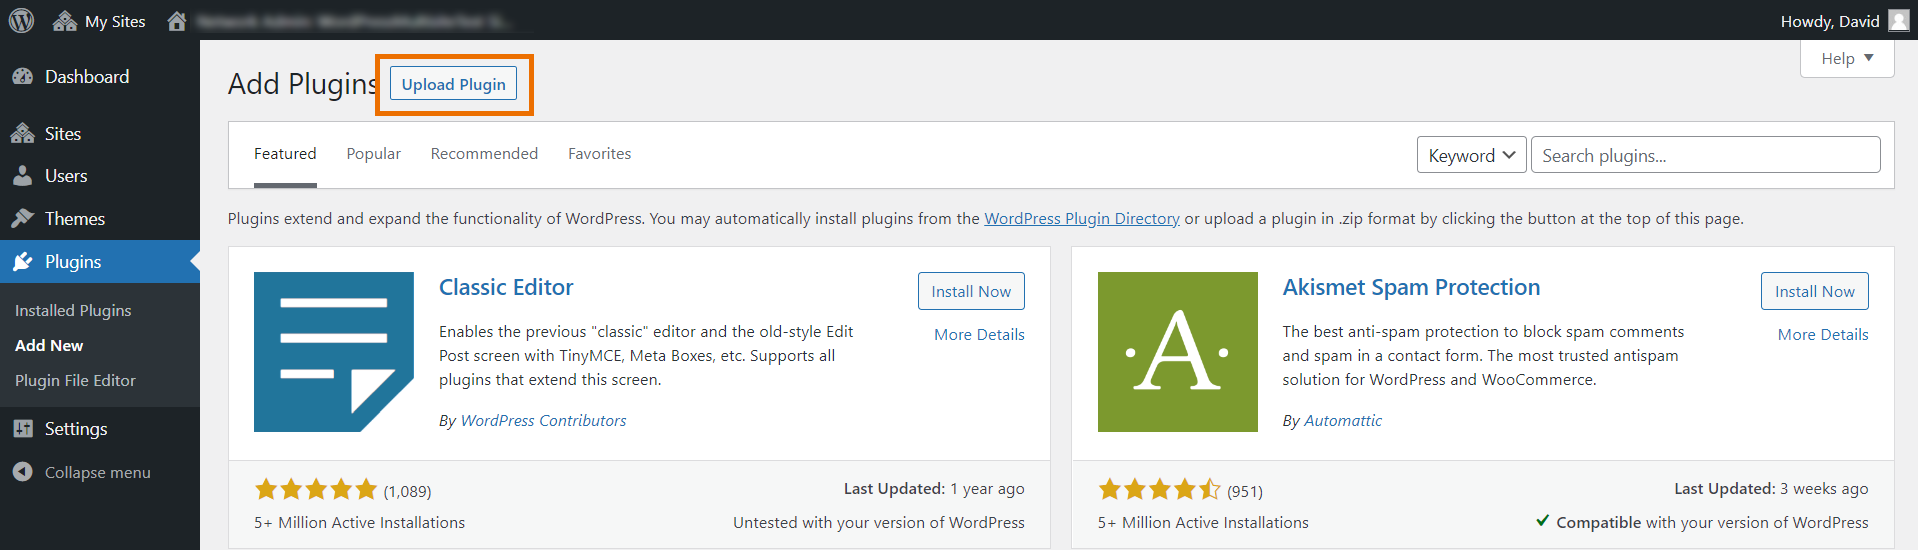Open More Details for Classic Editor
Image resolution: width=1918 pixels, height=550 pixels.
pos(979,335)
